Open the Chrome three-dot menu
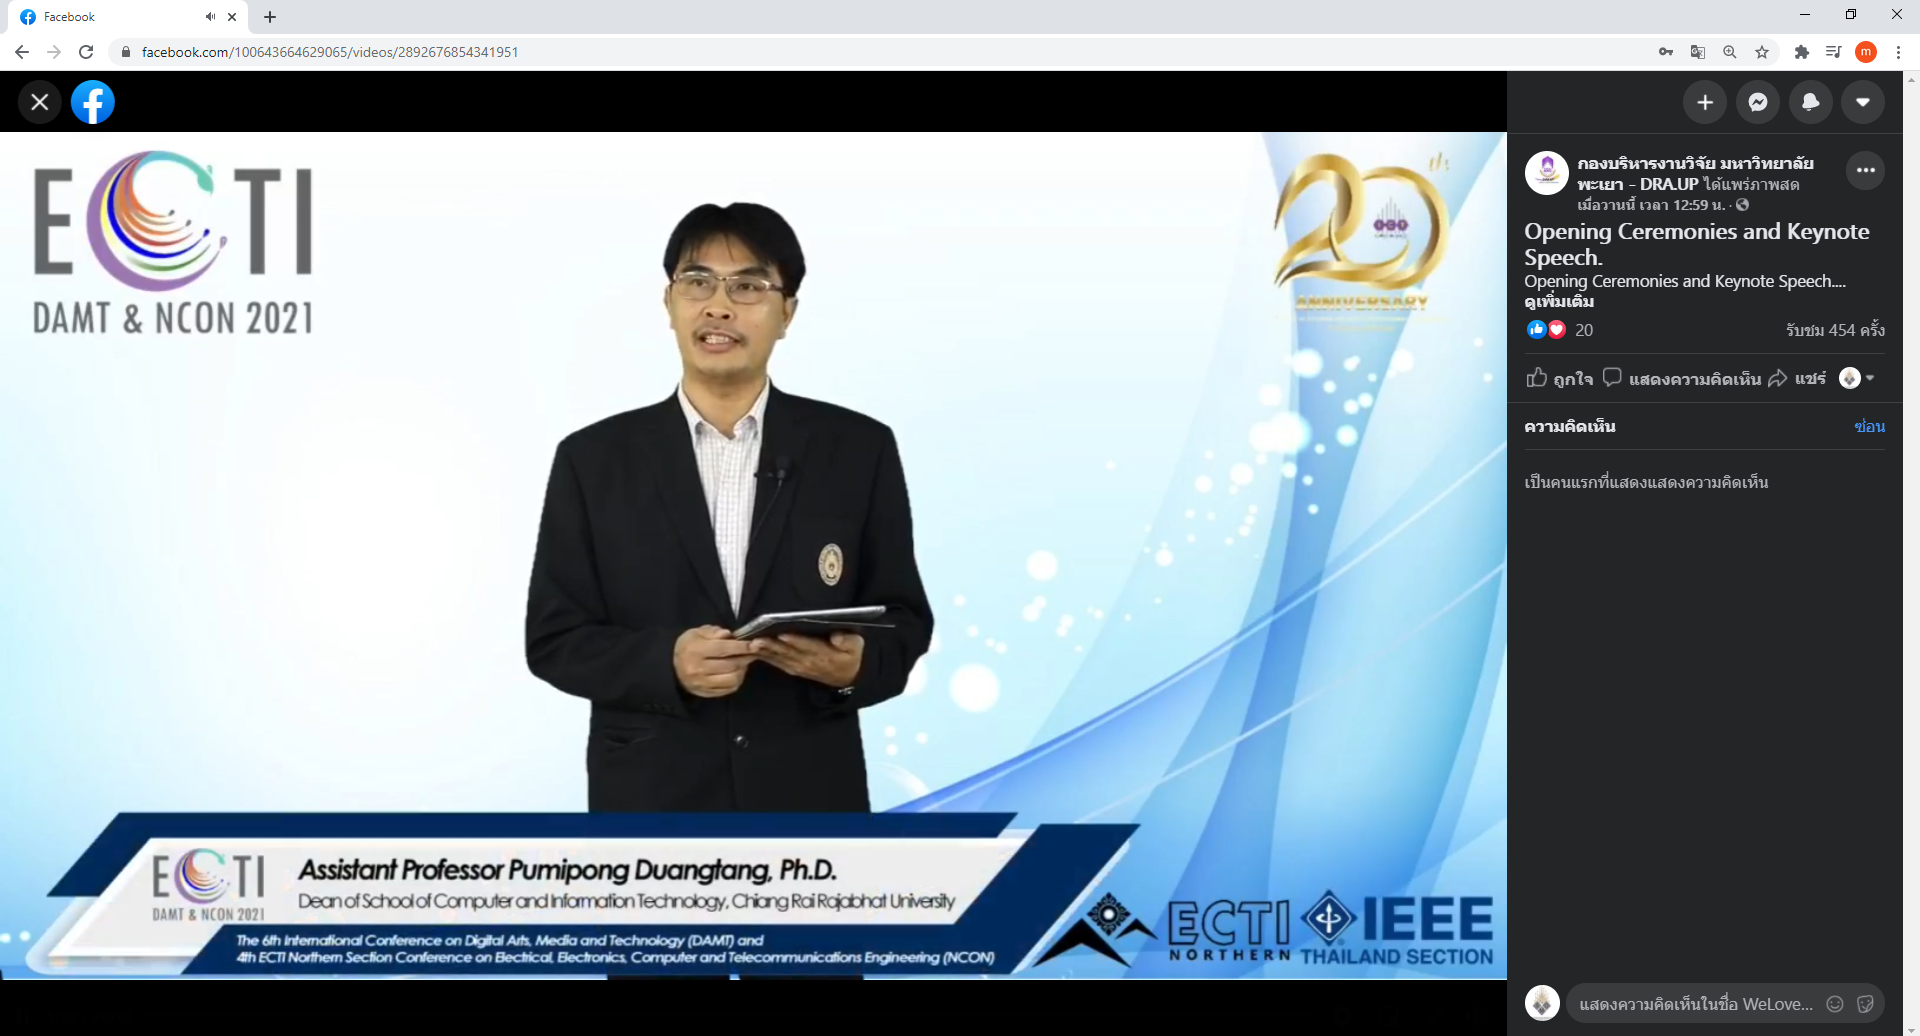1920x1036 pixels. [x=1898, y=52]
